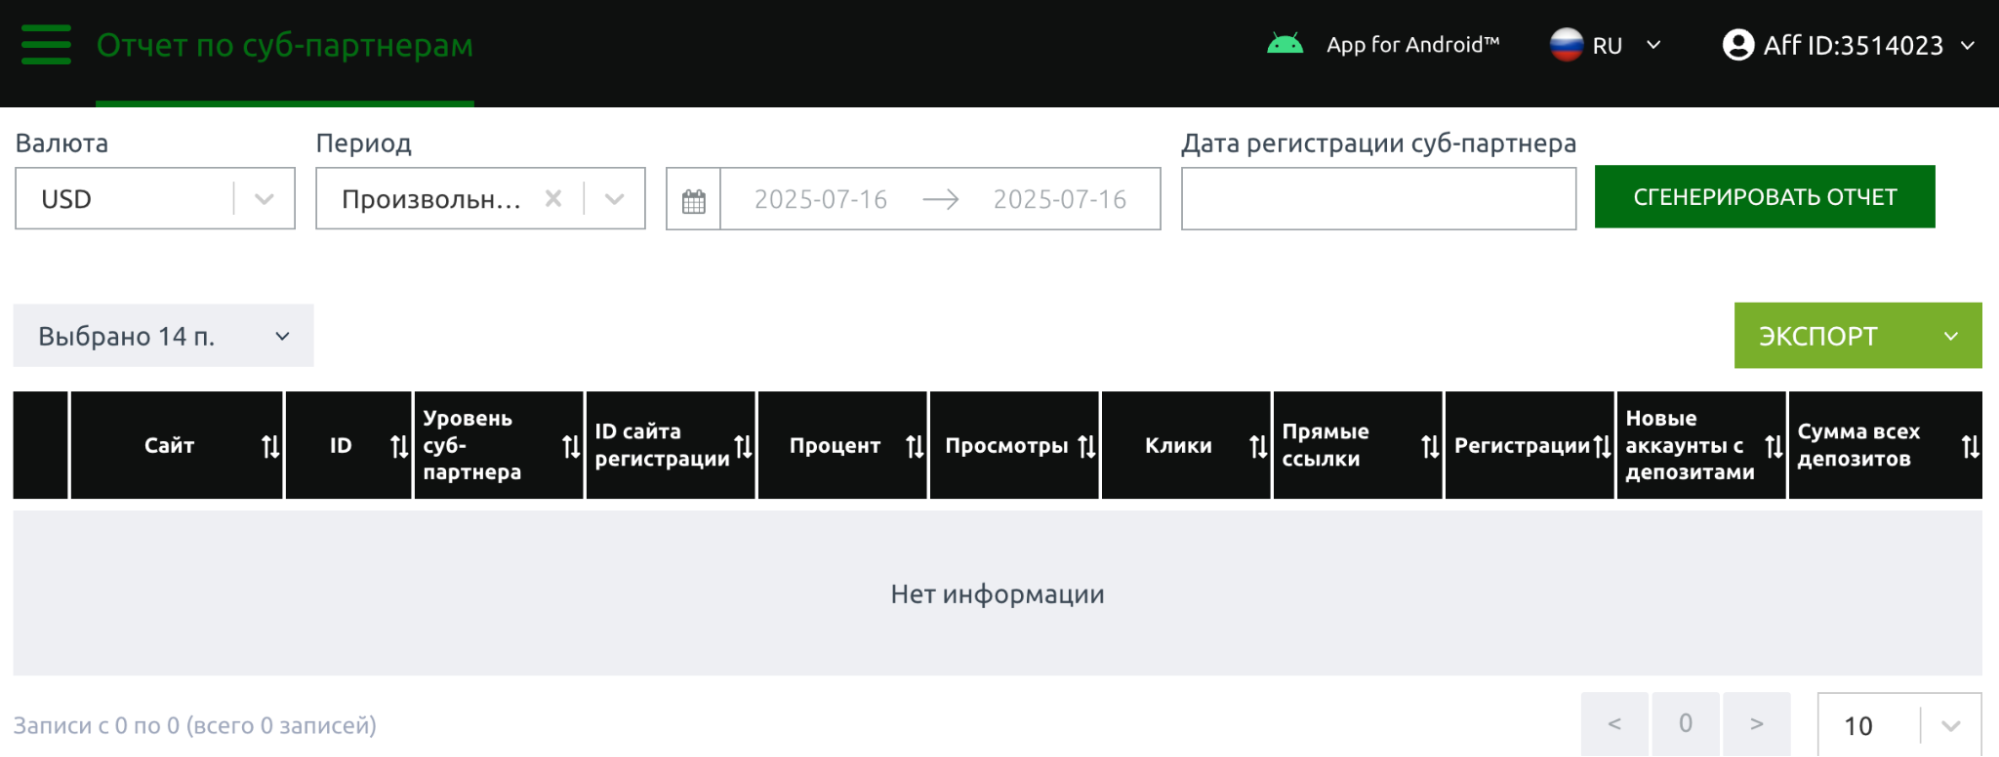The image size is (1999, 757).
Task: Sort table by ID column
Action: [399, 446]
